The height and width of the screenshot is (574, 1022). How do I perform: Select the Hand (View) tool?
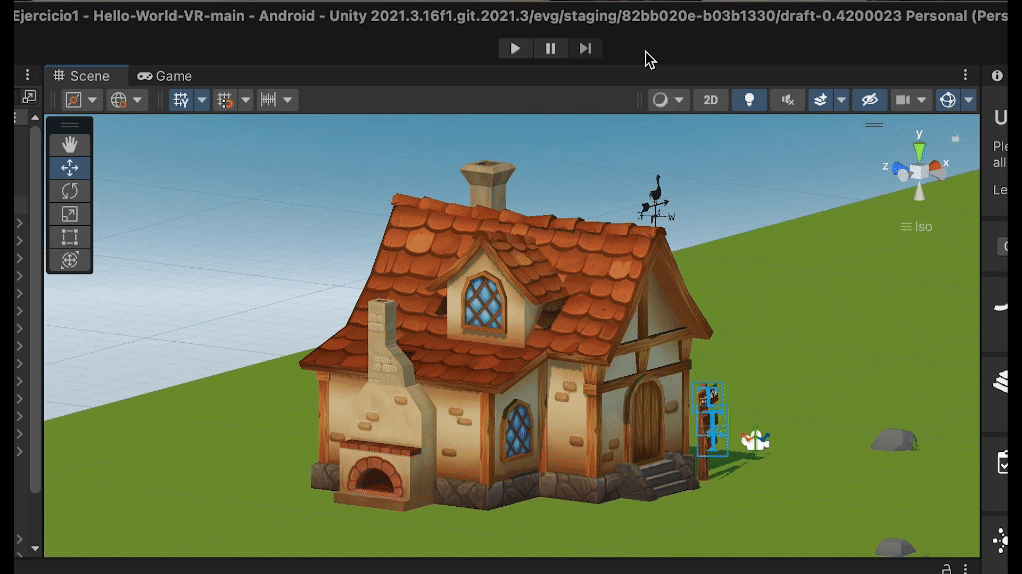click(x=69, y=144)
